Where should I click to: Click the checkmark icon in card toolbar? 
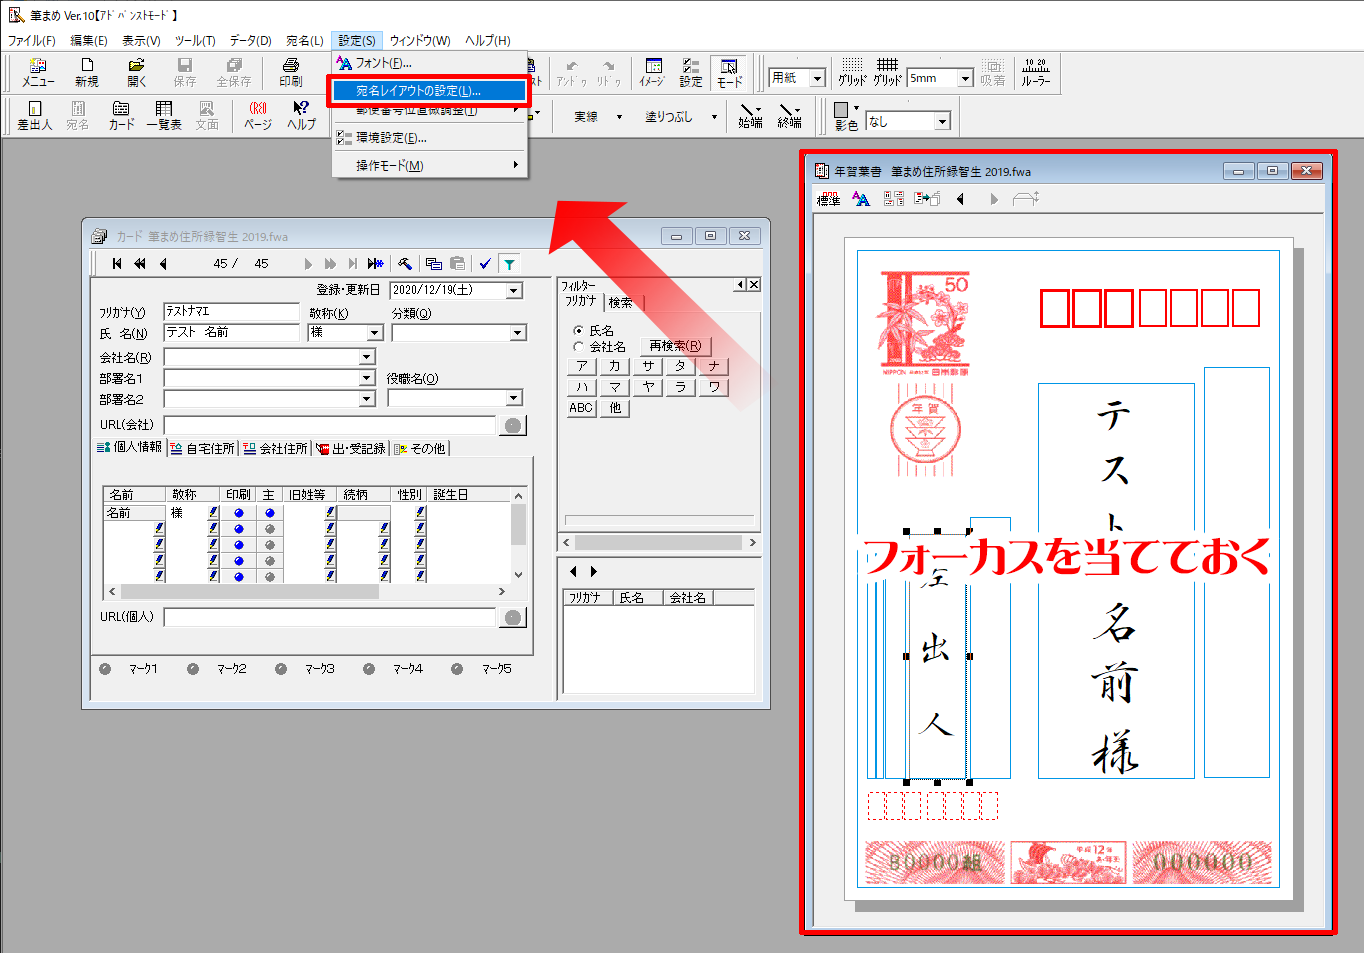485,264
